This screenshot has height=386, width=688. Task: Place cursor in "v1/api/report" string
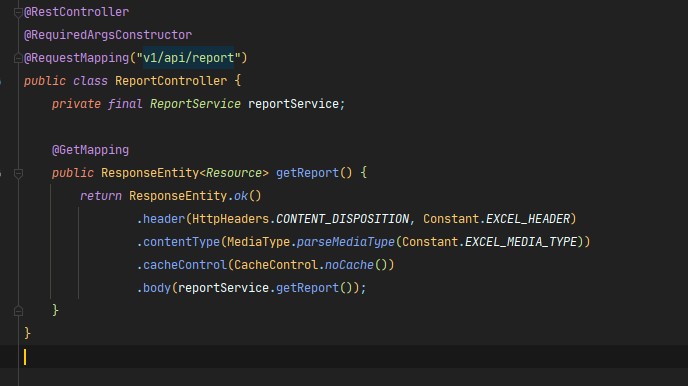(188, 58)
